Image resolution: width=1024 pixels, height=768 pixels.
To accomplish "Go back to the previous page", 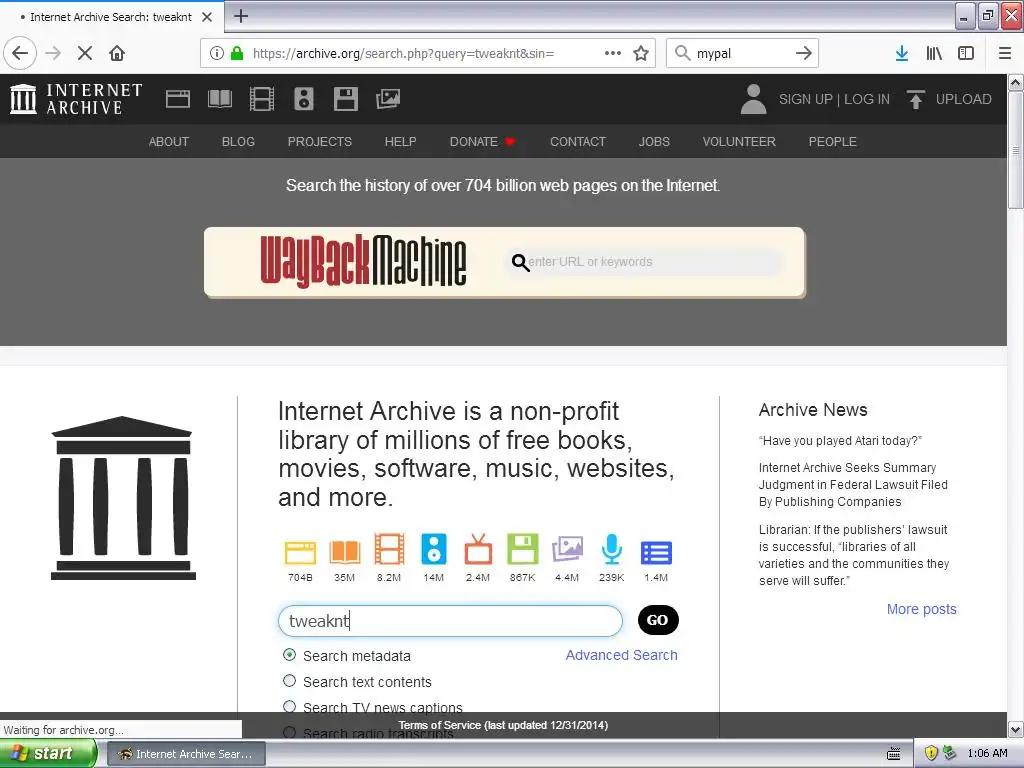I will (x=20, y=53).
